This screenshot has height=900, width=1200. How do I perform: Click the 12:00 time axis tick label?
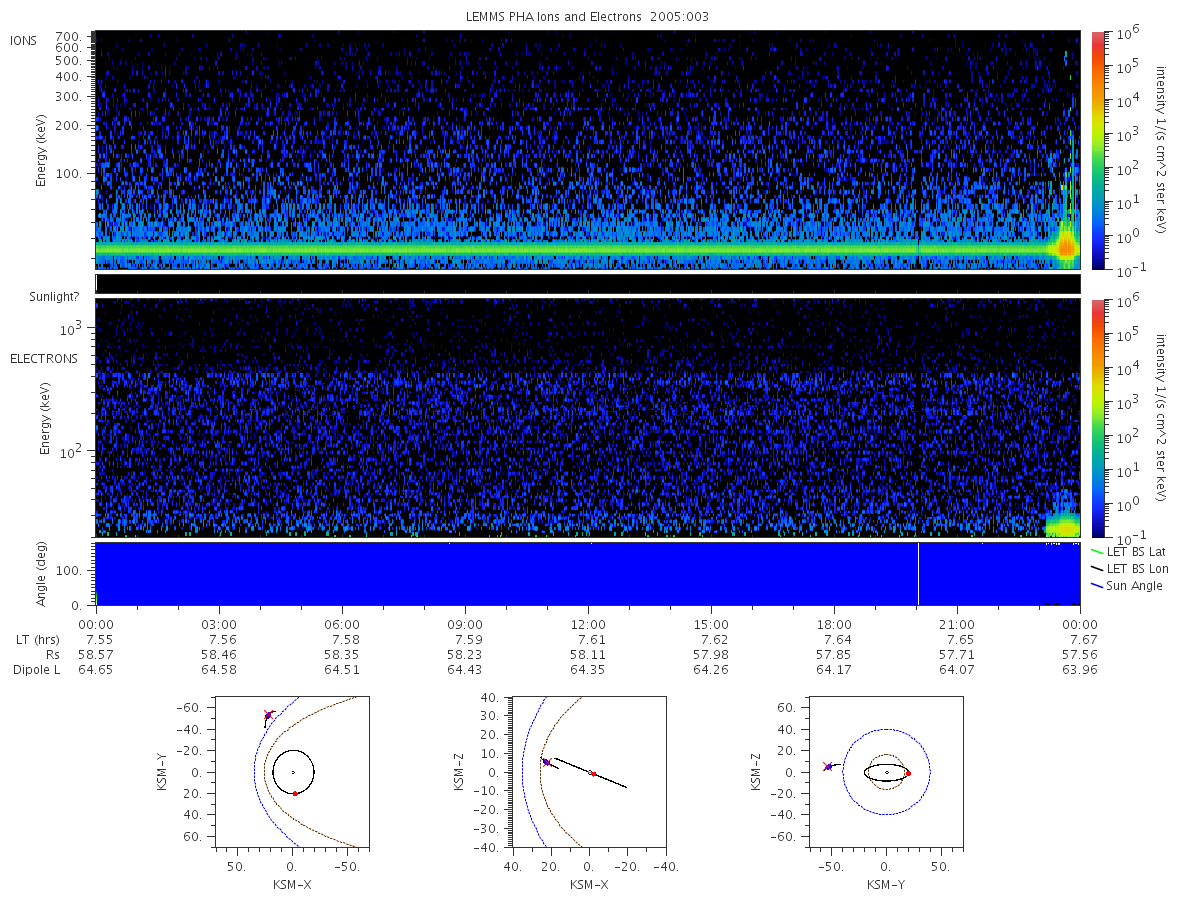pos(588,622)
